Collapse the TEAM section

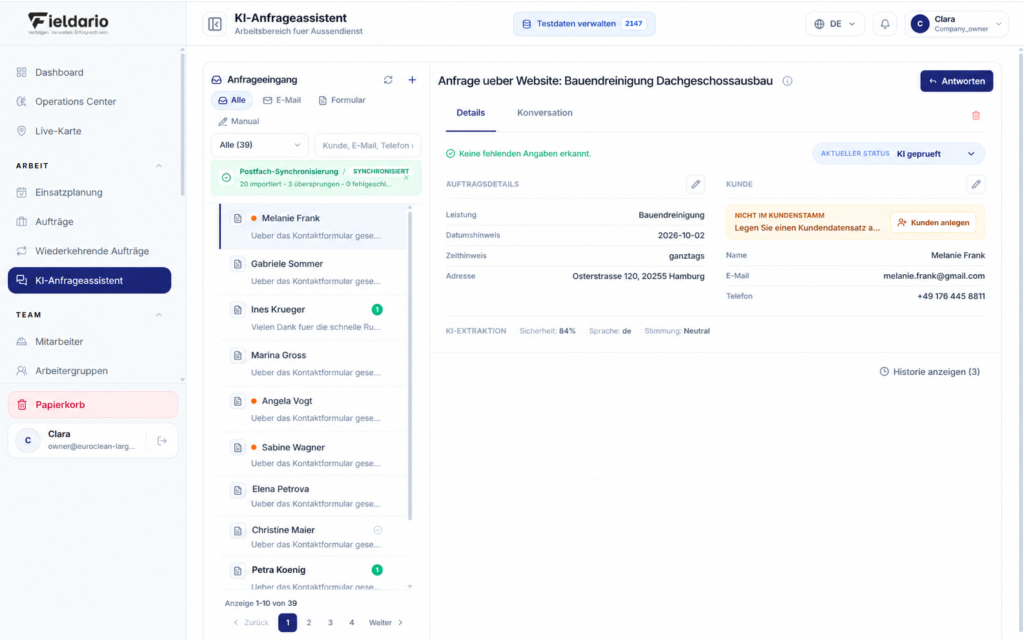coord(159,315)
